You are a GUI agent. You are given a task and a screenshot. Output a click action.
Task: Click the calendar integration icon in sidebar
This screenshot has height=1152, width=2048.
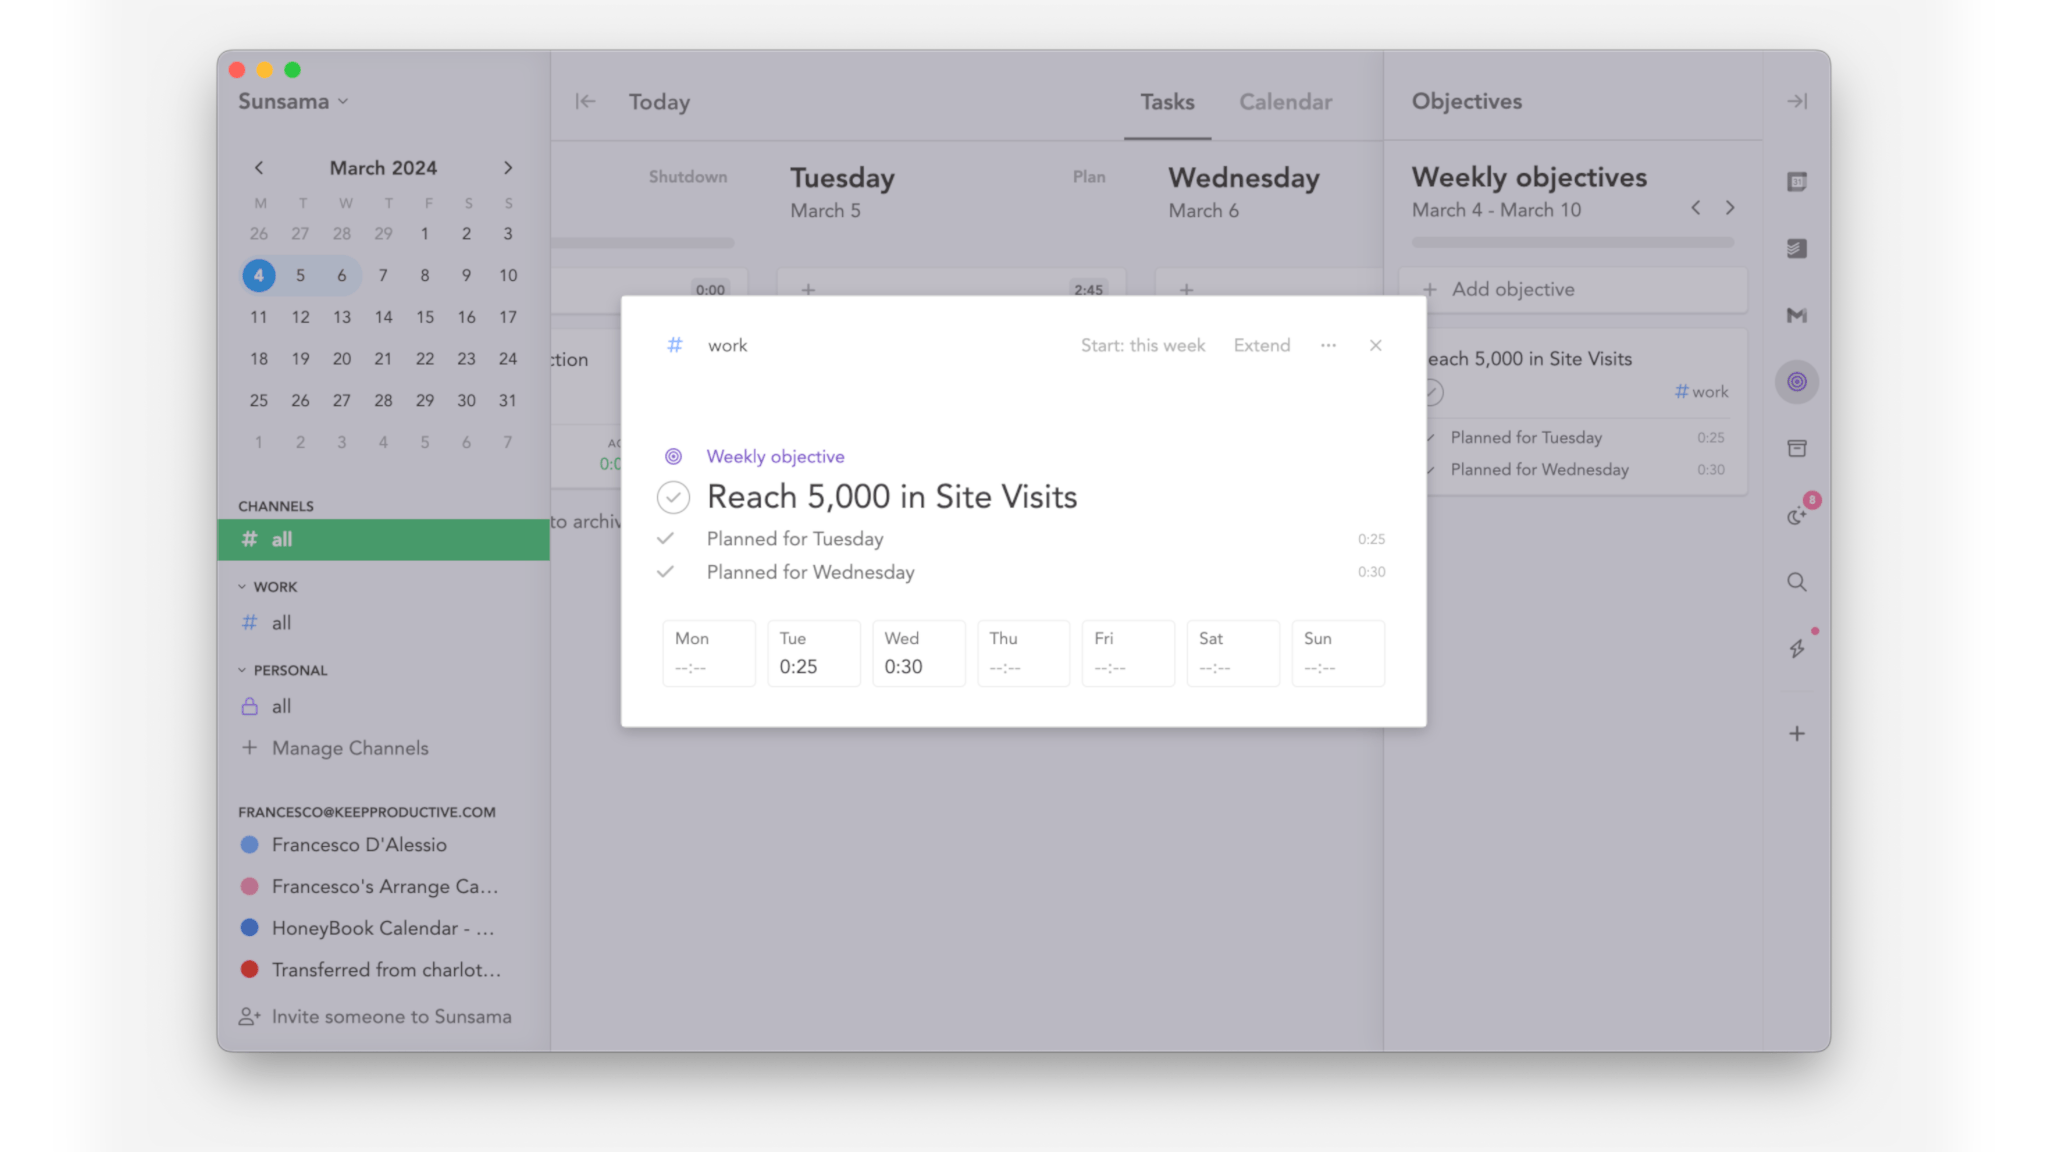tap(1796, 182)
